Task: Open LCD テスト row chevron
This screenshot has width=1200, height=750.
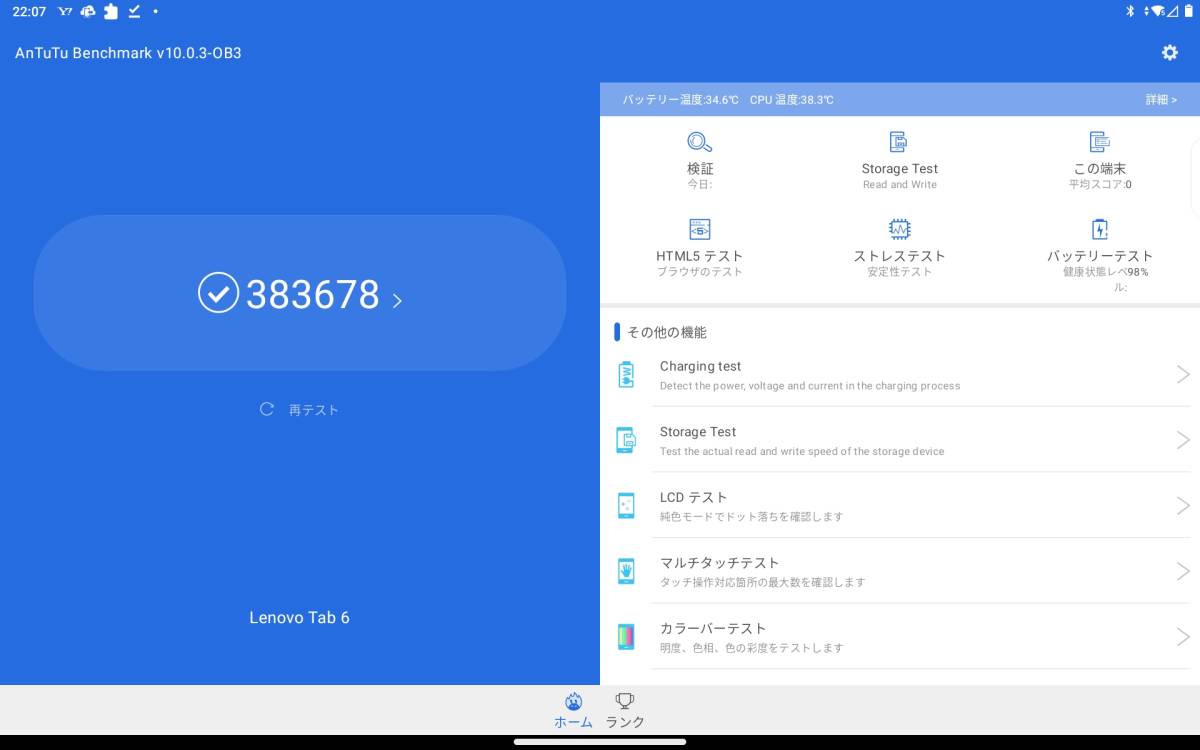Action: point(1183,505)
